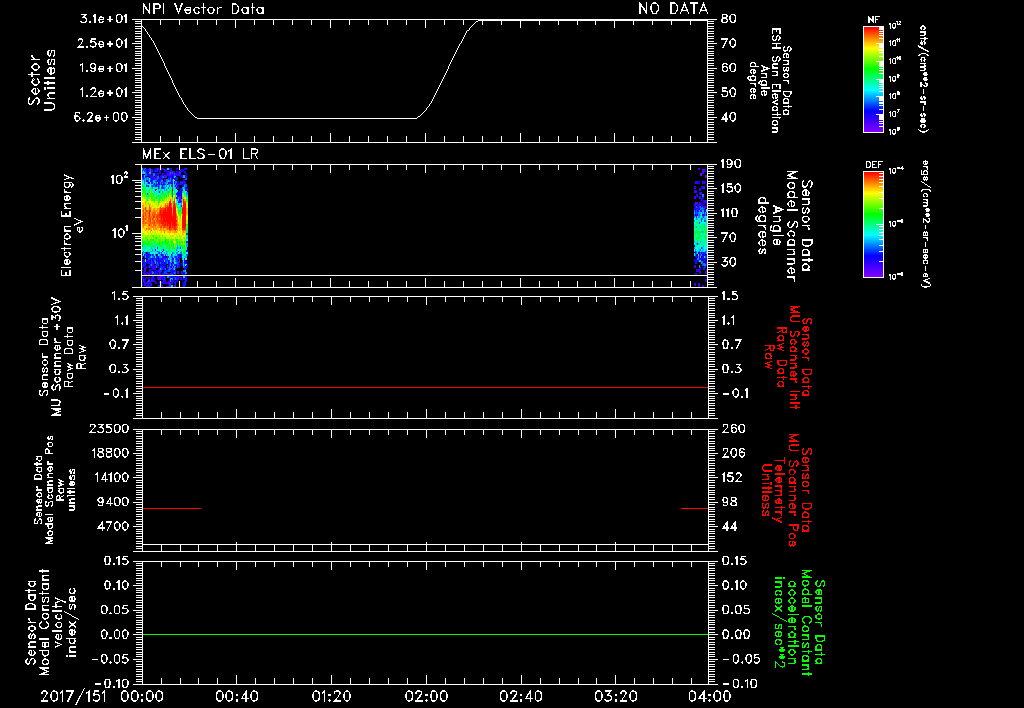
Task: Click the 'ergs/(cm**2-sr-sec-eV)' units label
Action: pos(926,224)
